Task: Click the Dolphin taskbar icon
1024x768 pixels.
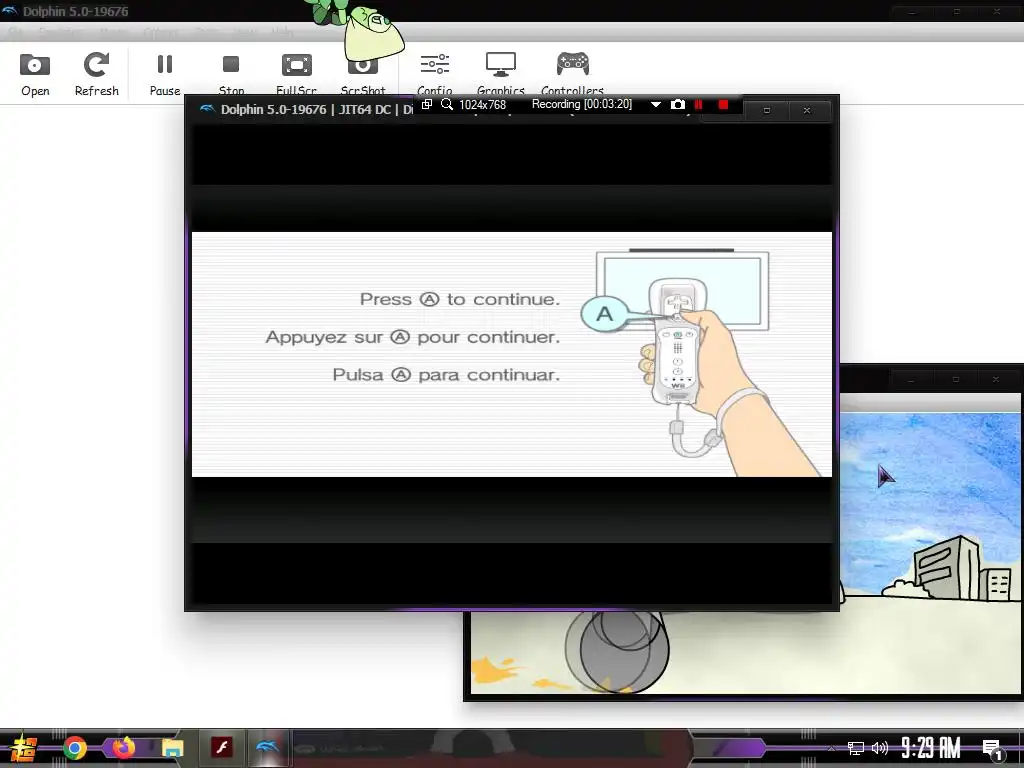Action: [267, 747]
